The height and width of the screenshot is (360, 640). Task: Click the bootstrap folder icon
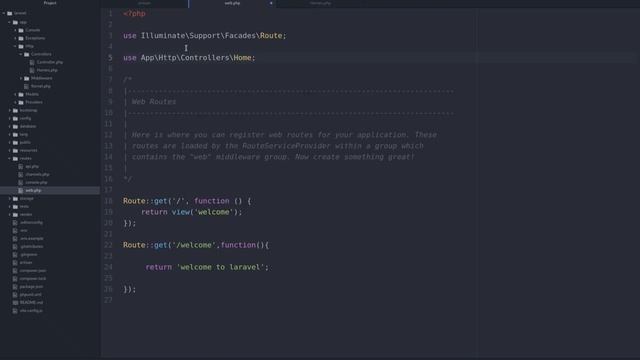tap(15, 110)
